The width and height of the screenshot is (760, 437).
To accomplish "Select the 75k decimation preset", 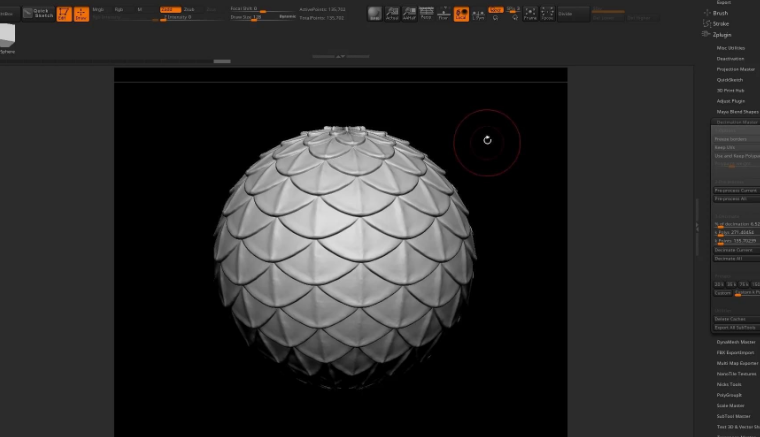I will 744,284.
